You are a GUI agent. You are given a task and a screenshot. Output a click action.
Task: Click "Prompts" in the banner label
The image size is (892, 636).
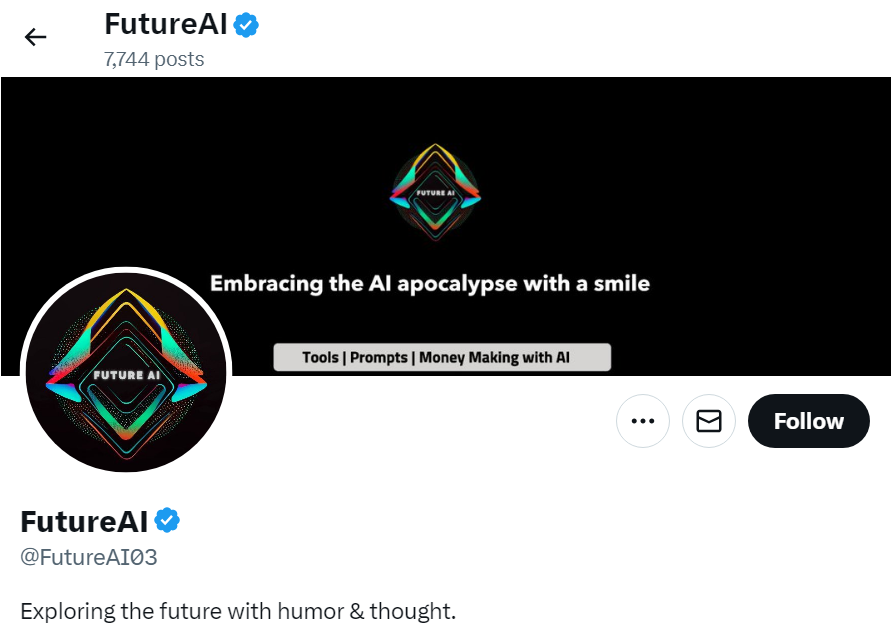(379, 357)
